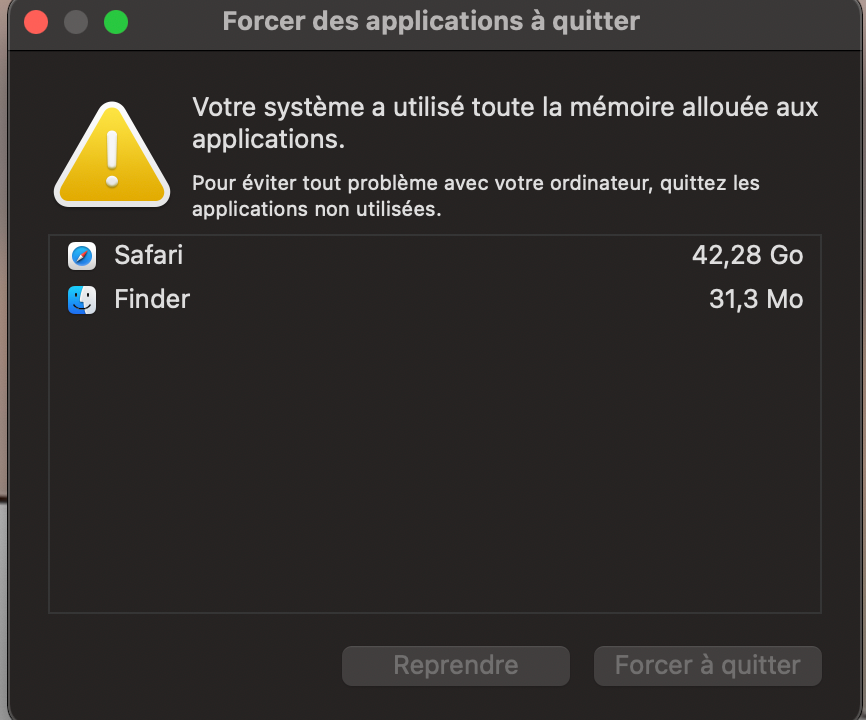This screenshot has width=866, height=720.
Task: Click the yellow warning triangle icon
Action: (x=112, y=155)
